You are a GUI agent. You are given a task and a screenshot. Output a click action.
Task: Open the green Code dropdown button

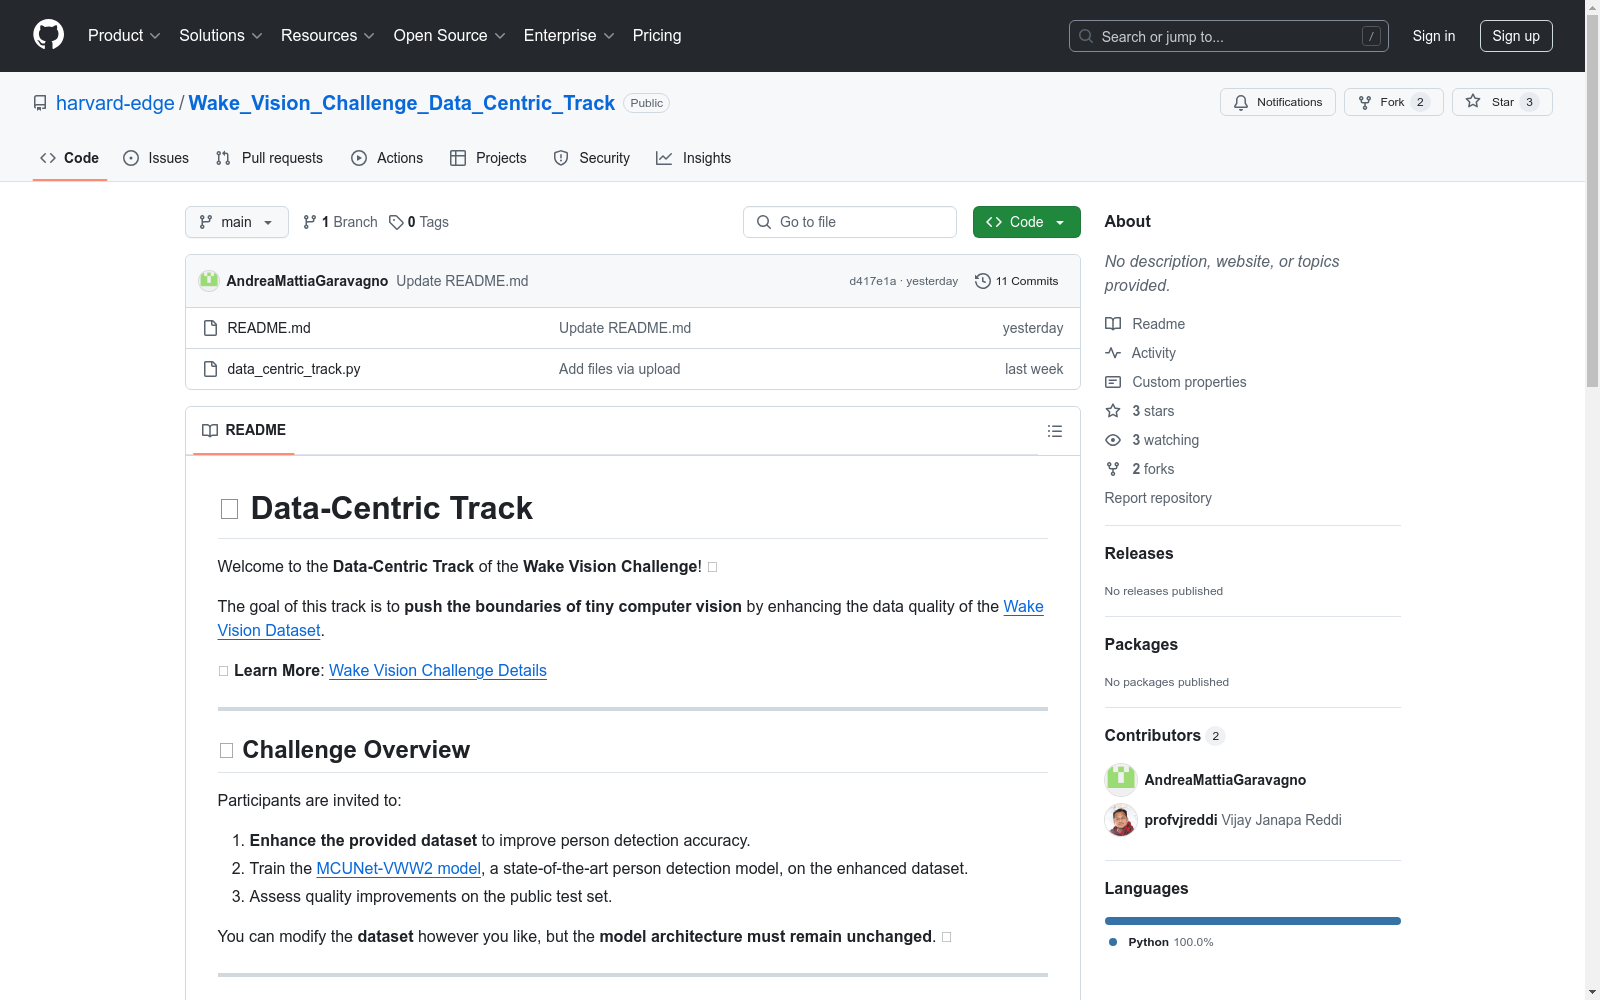click(1026, 222)
